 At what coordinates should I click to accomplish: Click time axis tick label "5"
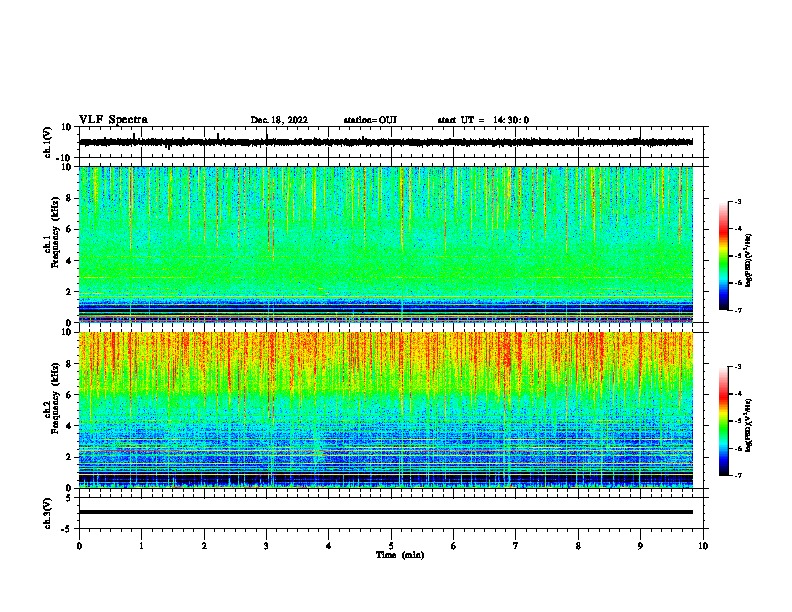[x=391, y=546]
